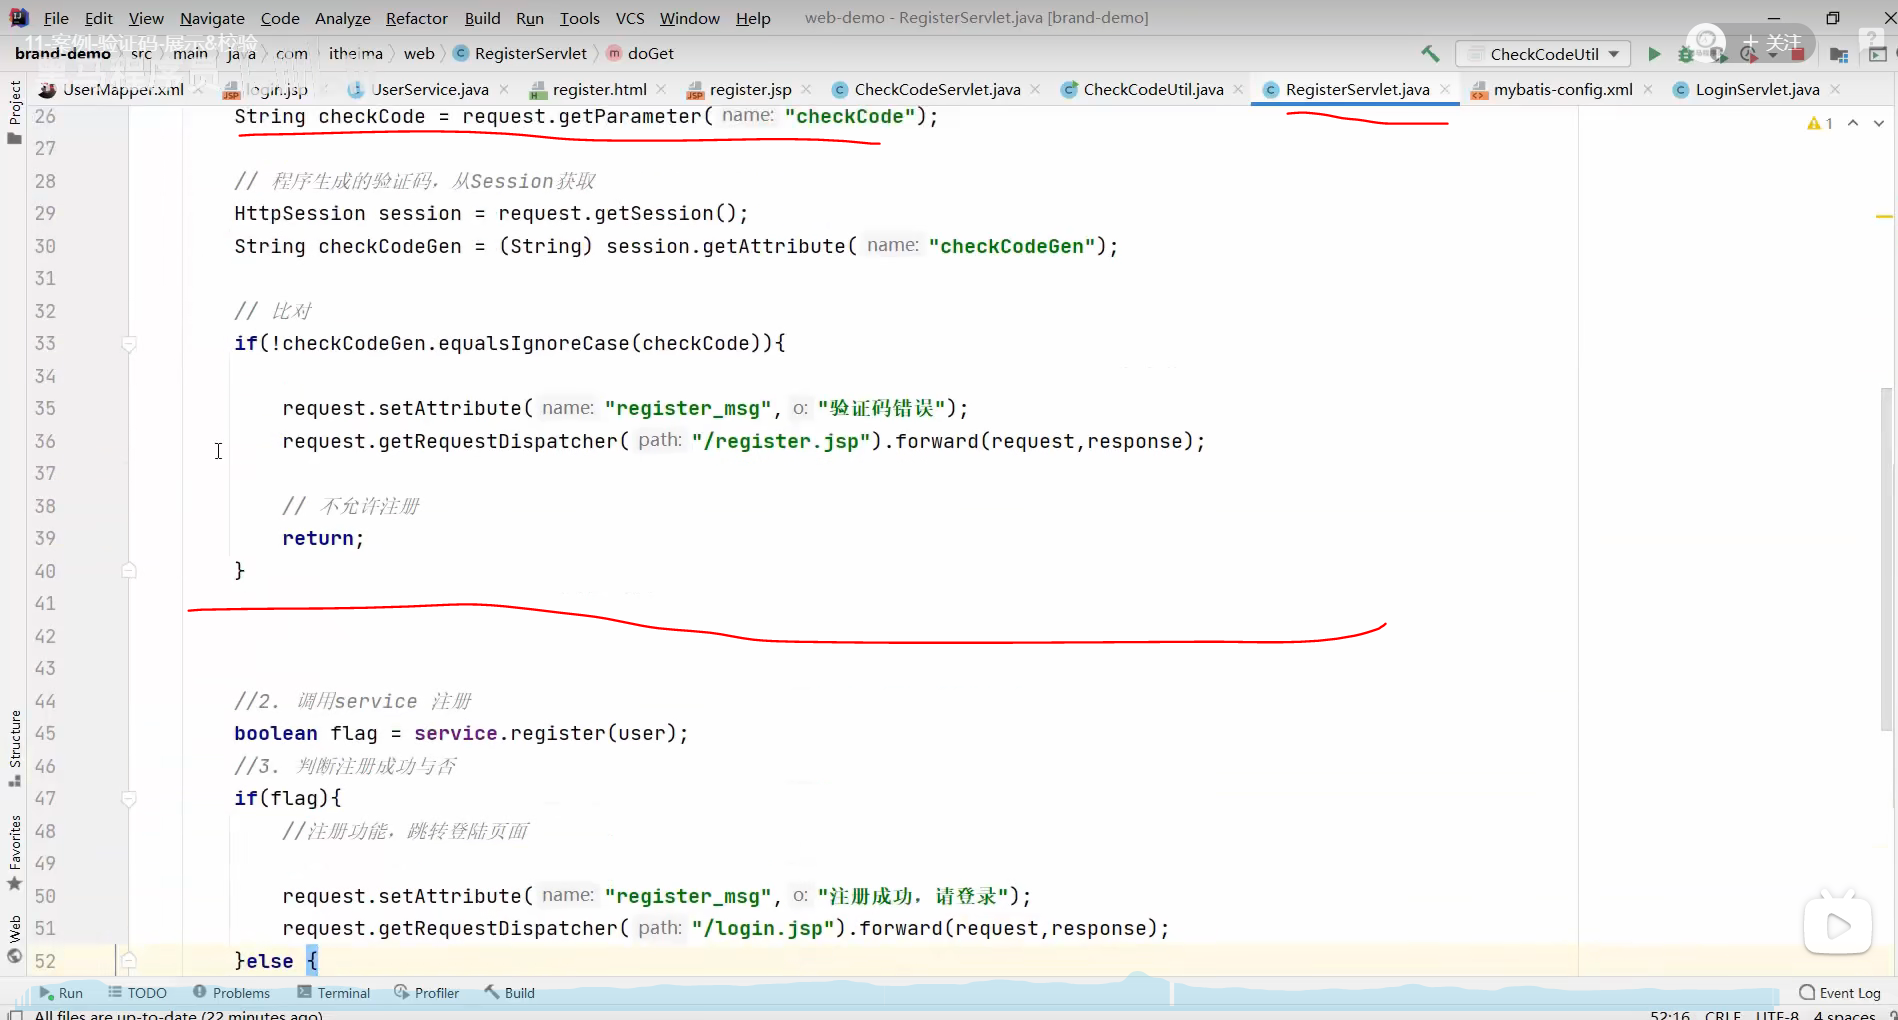
Task: Open the Build menu
Action: tap(483, 18)
